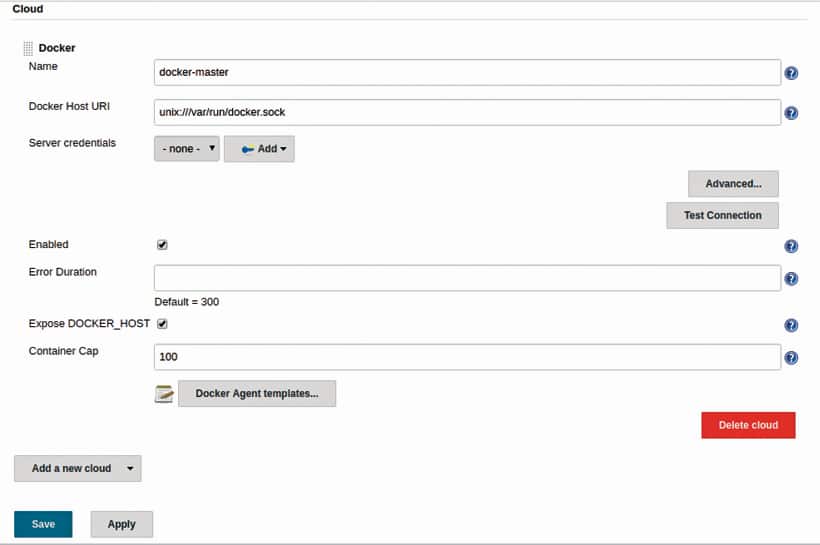
Task: Expand the Add credentials dropdown
Action: pyautogui.click(x=259, y=149)
